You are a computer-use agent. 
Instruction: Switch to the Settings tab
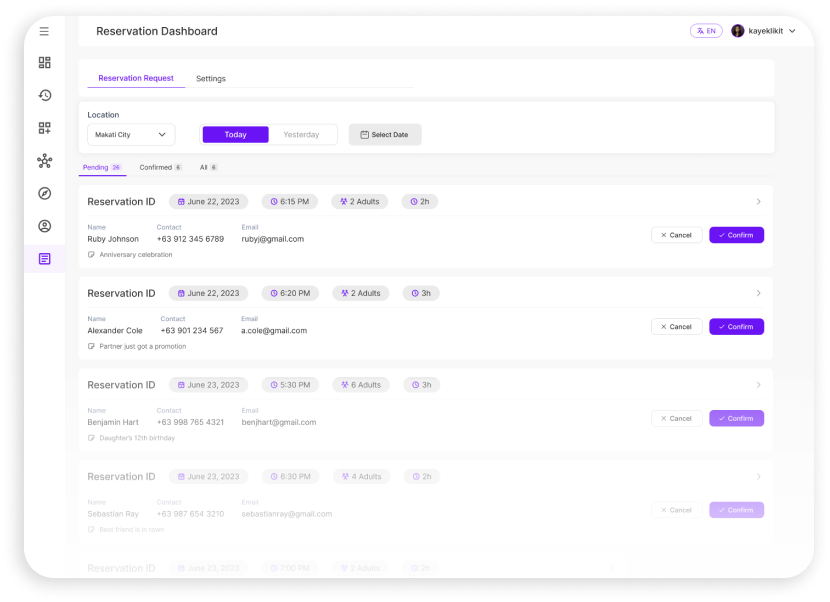[211, 78]
